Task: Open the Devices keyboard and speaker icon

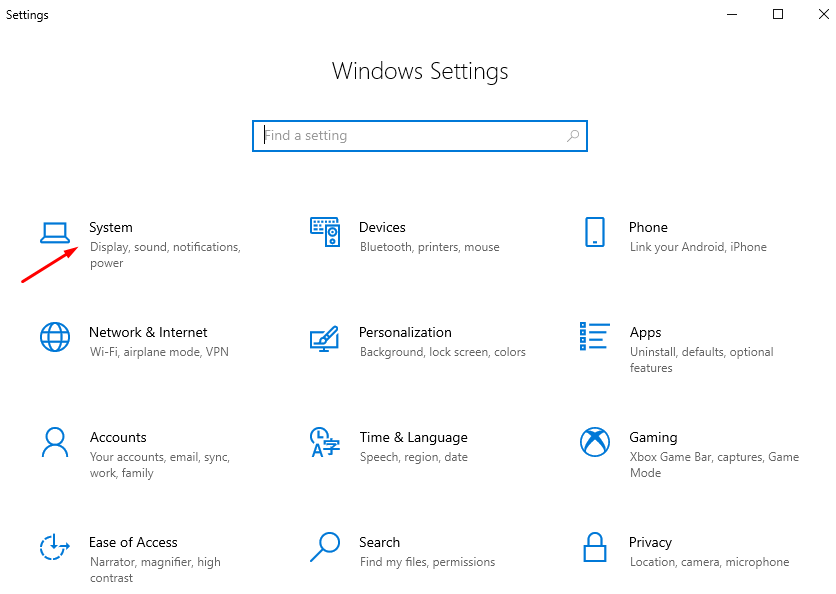Action: (x=325, y=232)
